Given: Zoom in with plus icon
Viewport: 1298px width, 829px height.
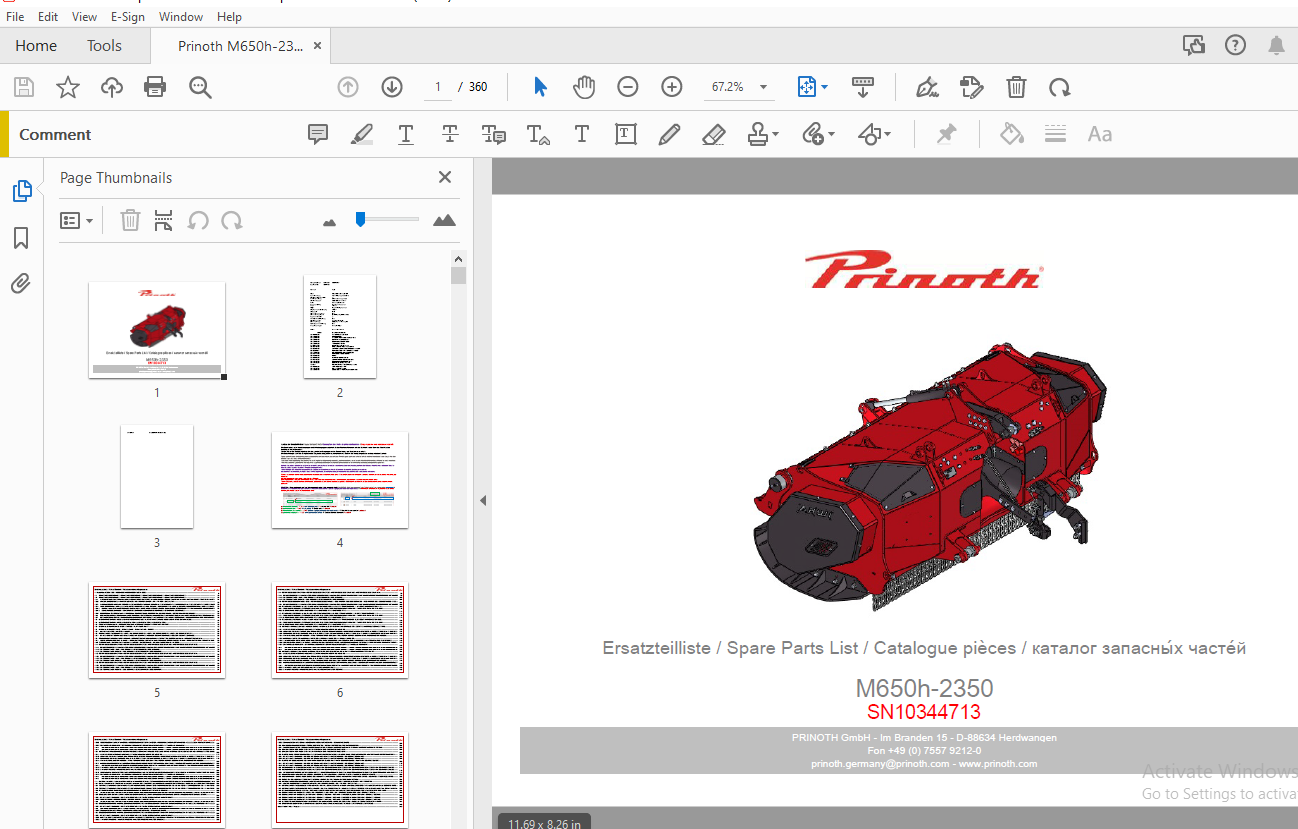Looking at the screenshot, I should pyautogui.click(x=672, y=87).
